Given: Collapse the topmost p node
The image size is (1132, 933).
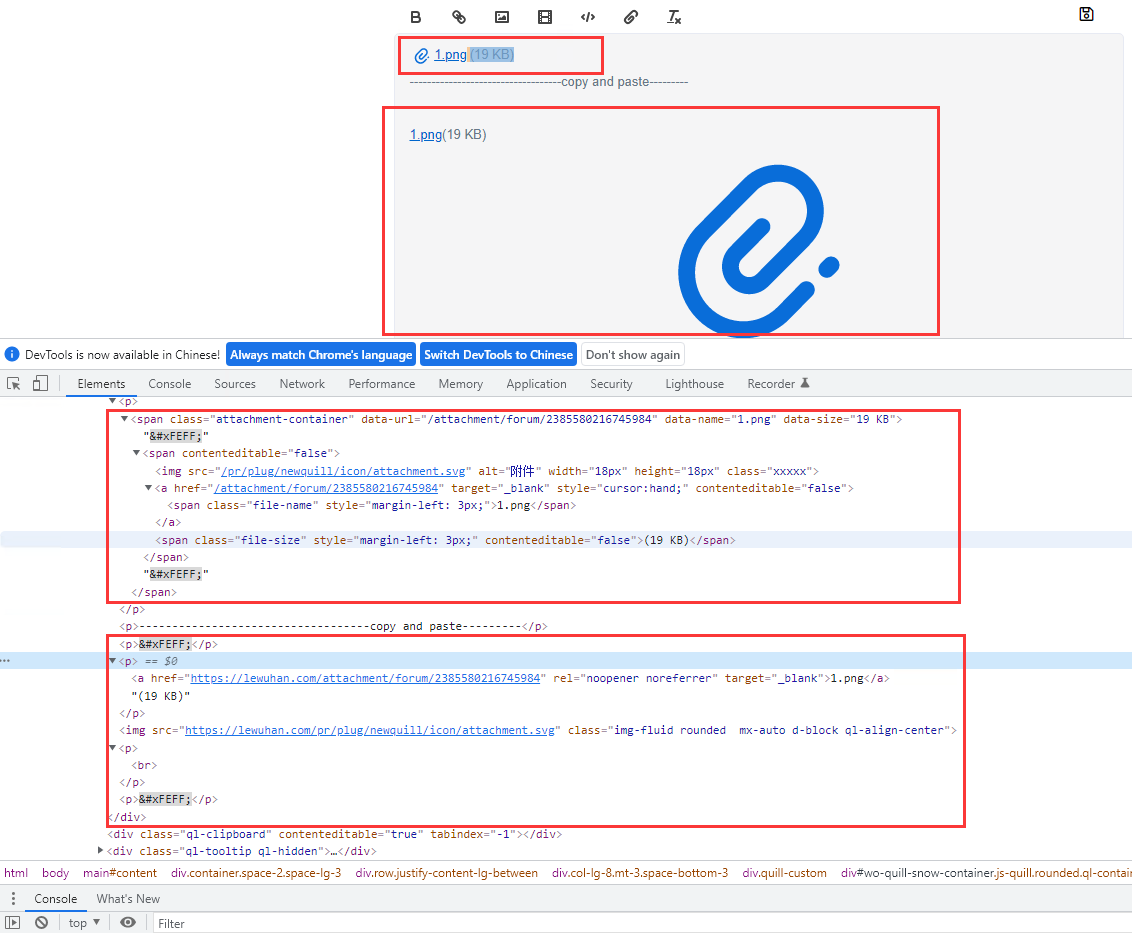Looking at the screenshot, I should click(113, 401).
